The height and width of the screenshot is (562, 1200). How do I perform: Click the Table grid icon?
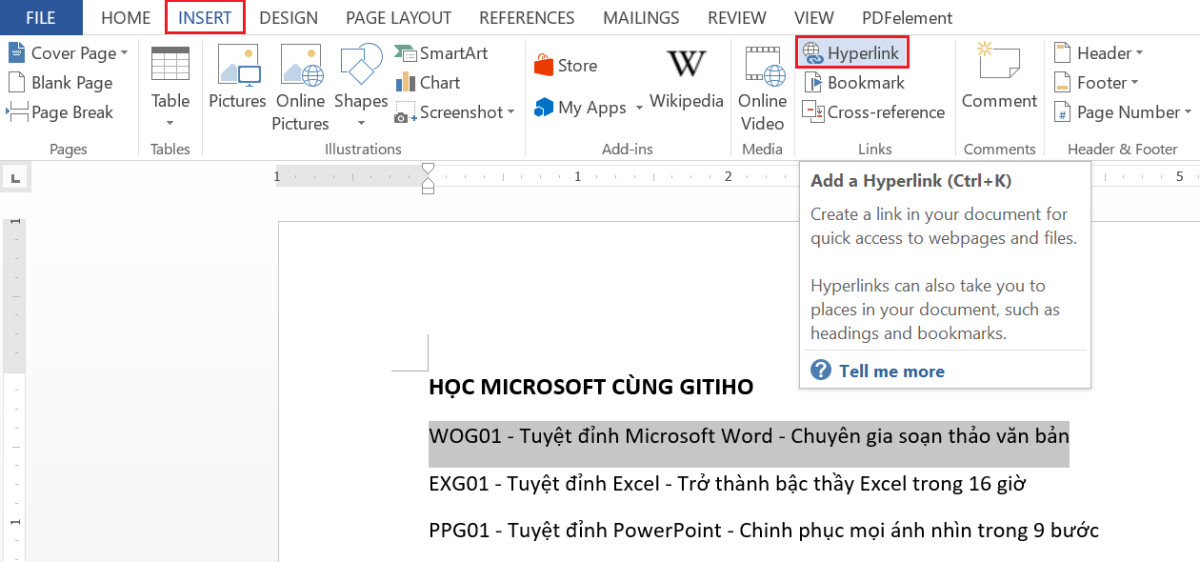pos(170,64)
